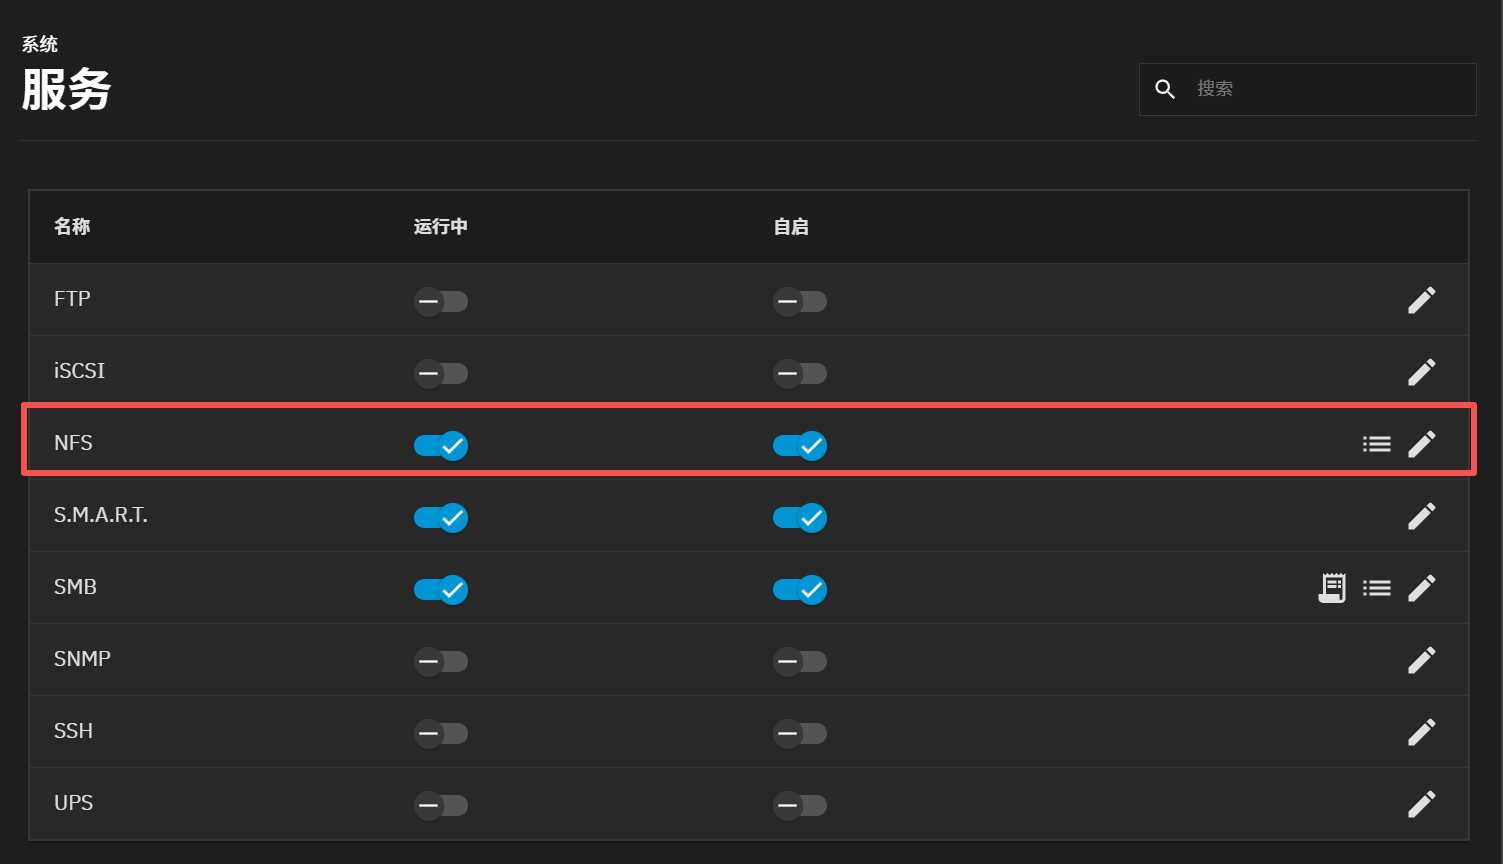The width and height of the screenshot is (1503, 864).
Task: Stop the NFS running toggle
Action: pyautogui.click(x=441, y=445)
